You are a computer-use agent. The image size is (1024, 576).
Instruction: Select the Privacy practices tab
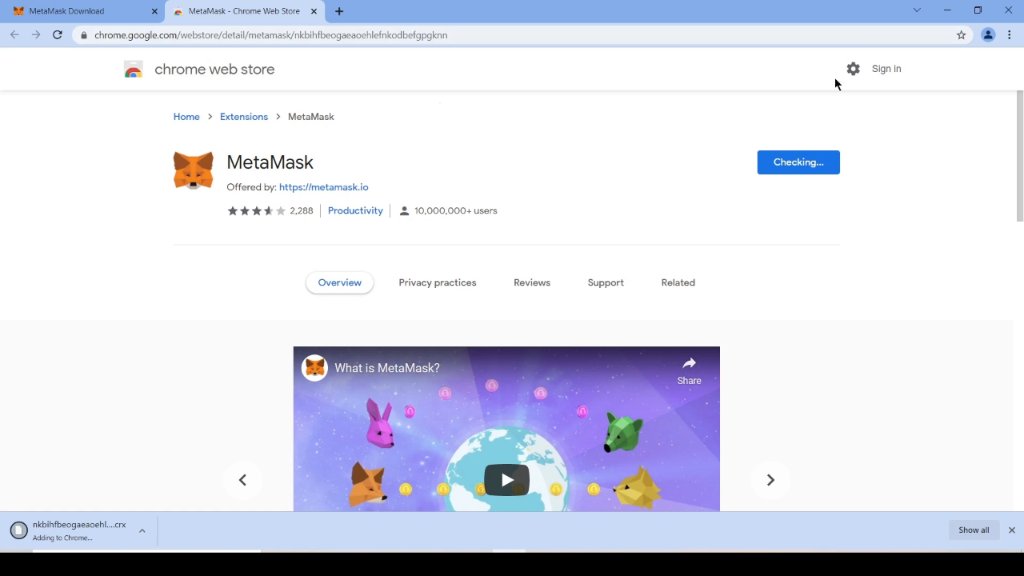pyautogui.click(x=437, y=283)
